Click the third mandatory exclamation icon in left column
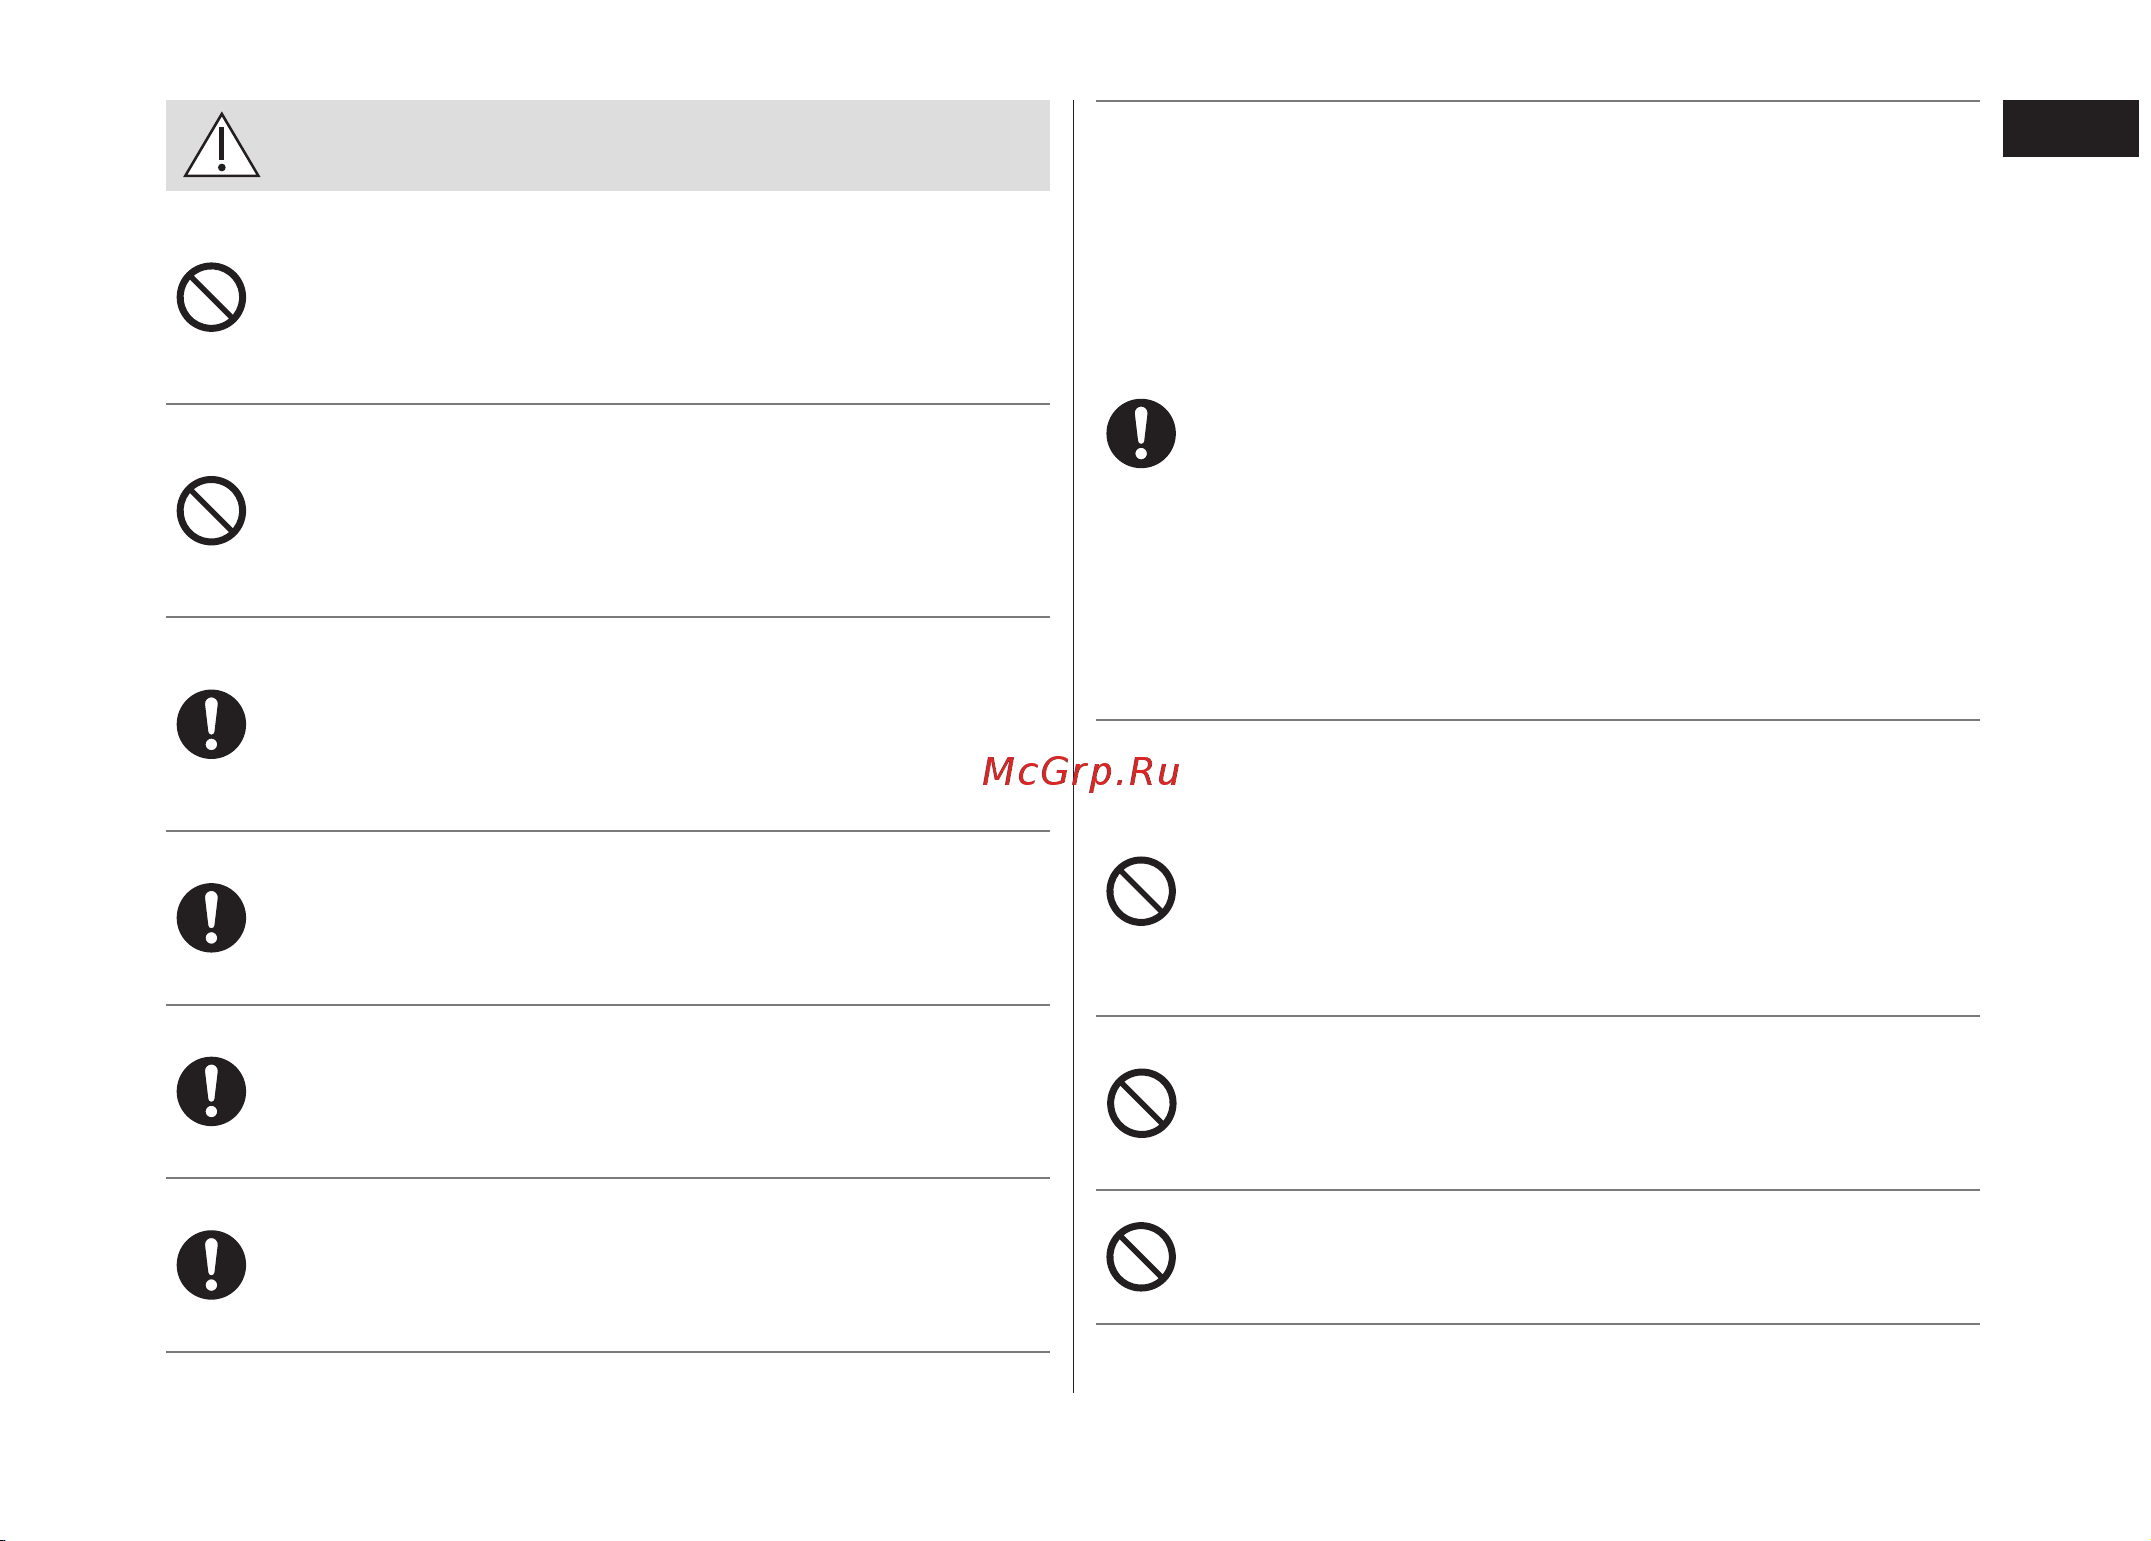2151x1541 pixels. coord(212,1092)
